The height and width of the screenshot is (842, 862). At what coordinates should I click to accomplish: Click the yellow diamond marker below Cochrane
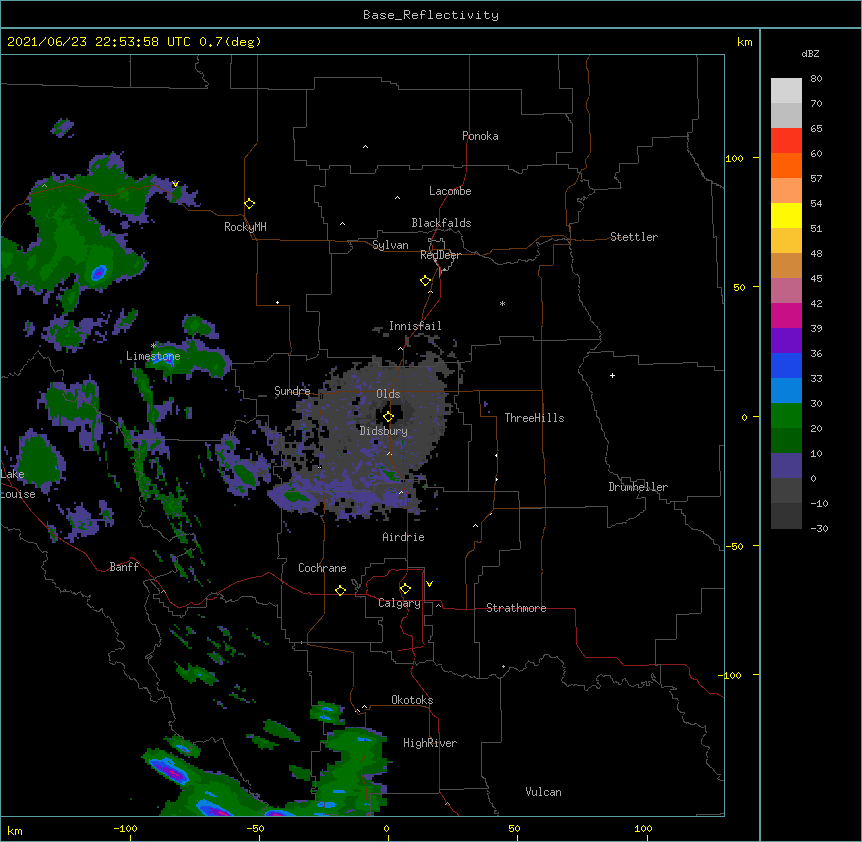click(x=340, y=590)
